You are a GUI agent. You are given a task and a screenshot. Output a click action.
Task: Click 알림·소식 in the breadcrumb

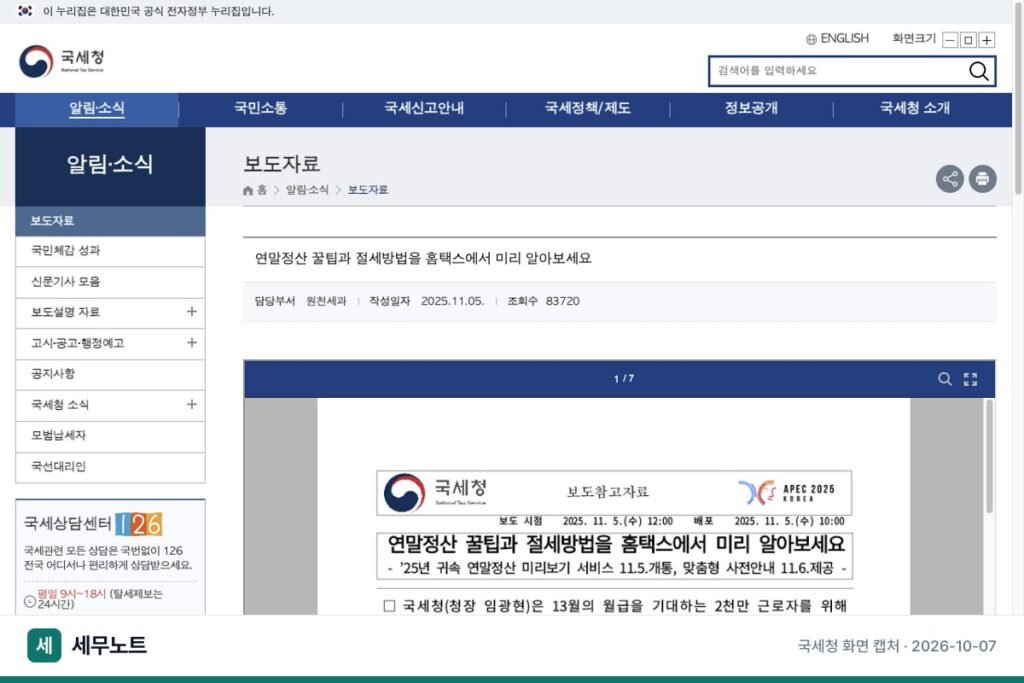(x=307, y=190)
